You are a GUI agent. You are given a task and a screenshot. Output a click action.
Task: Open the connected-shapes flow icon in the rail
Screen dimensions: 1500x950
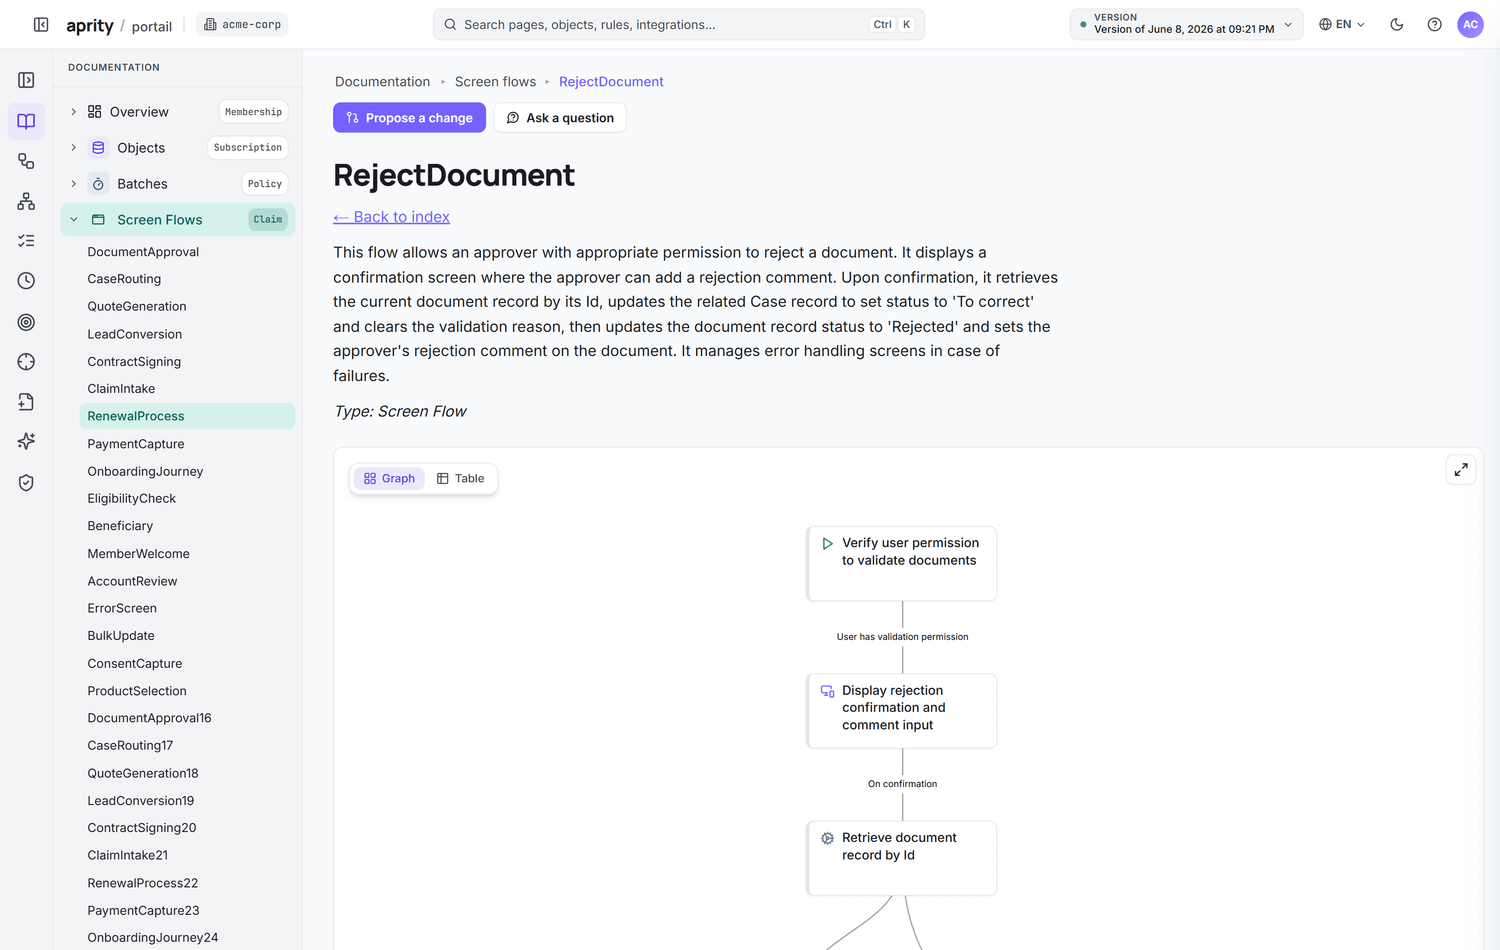26,161
